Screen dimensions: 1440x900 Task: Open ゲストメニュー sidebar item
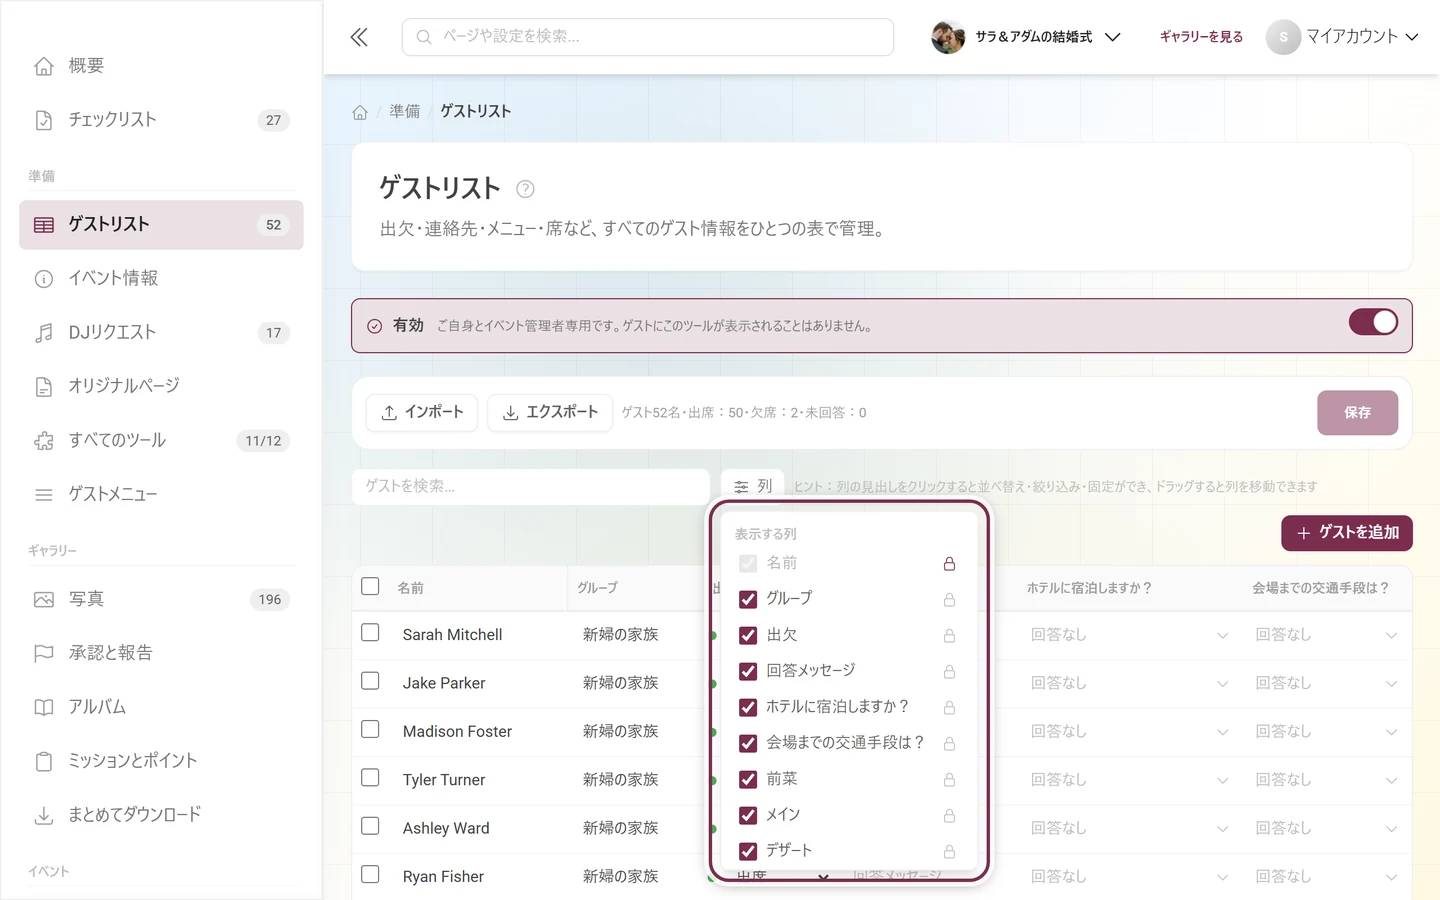pos(161,495)
